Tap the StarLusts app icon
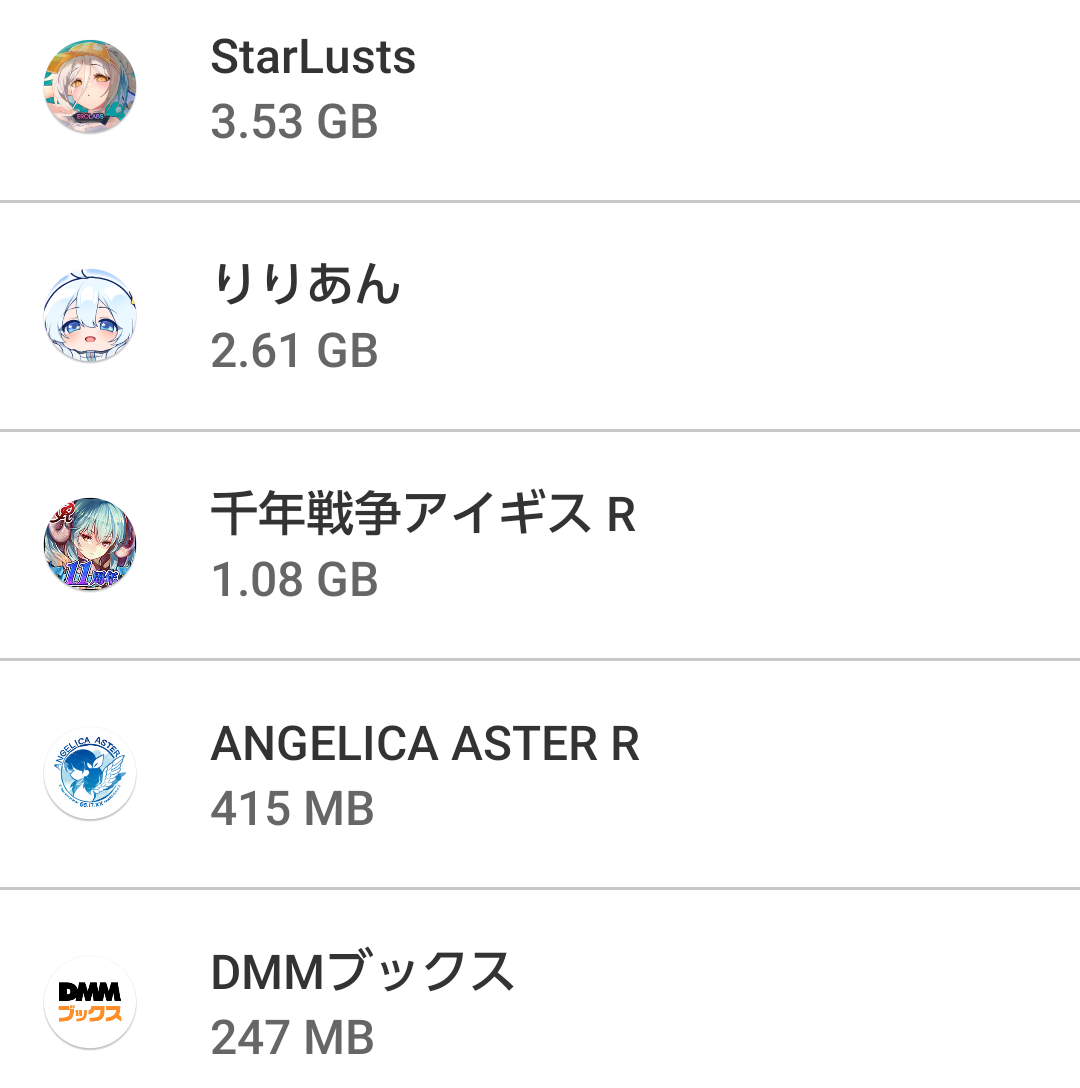This screenshot has height=1088, width=1080. pyautogui.click(x=90, y=86)
